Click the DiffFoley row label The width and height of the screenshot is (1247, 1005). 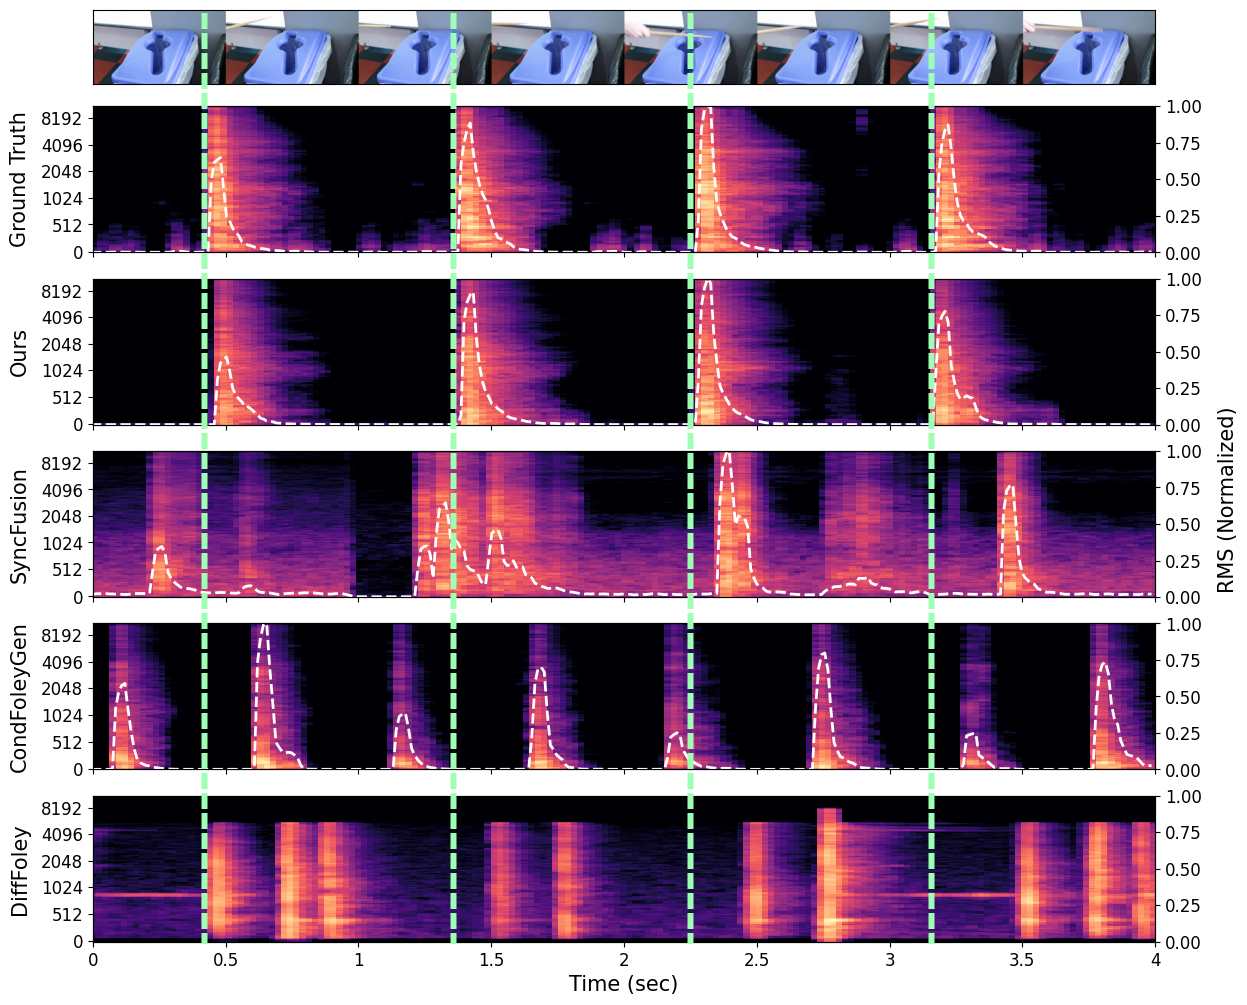click(x=18, y=870)
